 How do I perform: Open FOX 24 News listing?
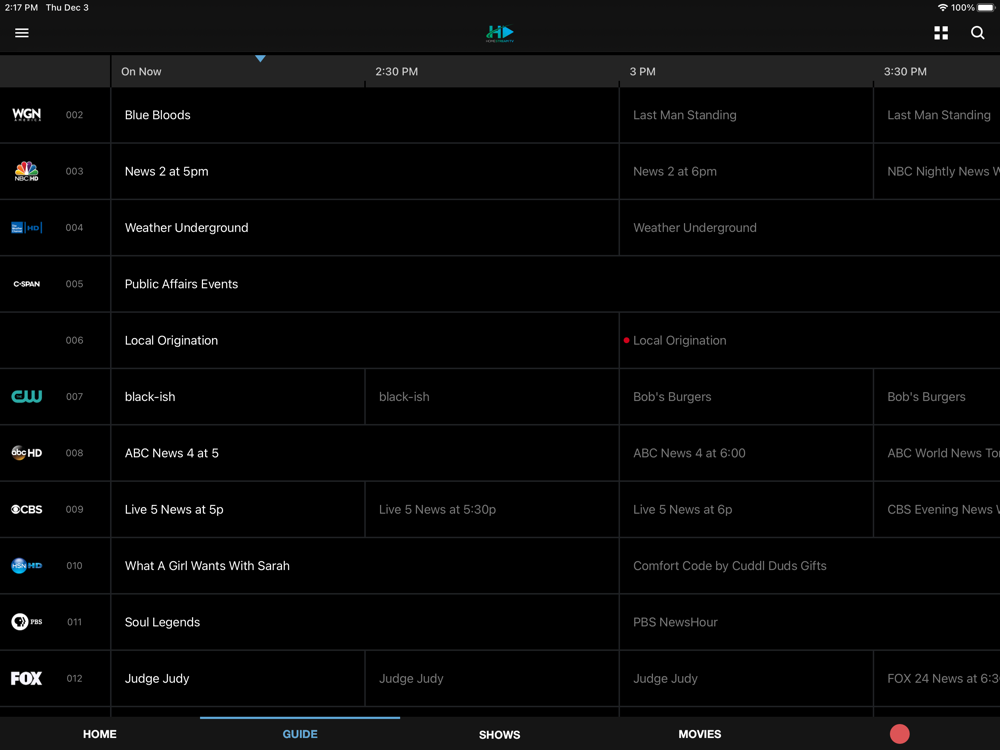tap(937, 678)
